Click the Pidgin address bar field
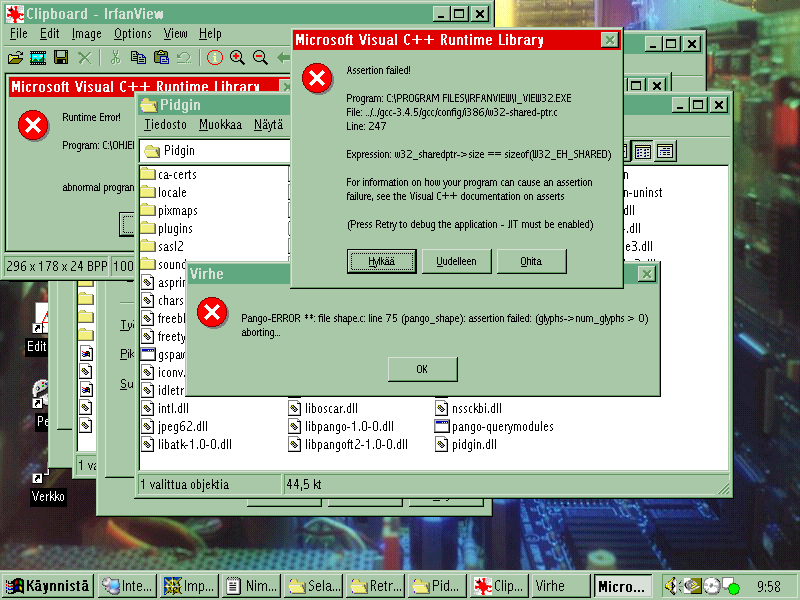This screenshot has height=600, width=800. point(215,151)
